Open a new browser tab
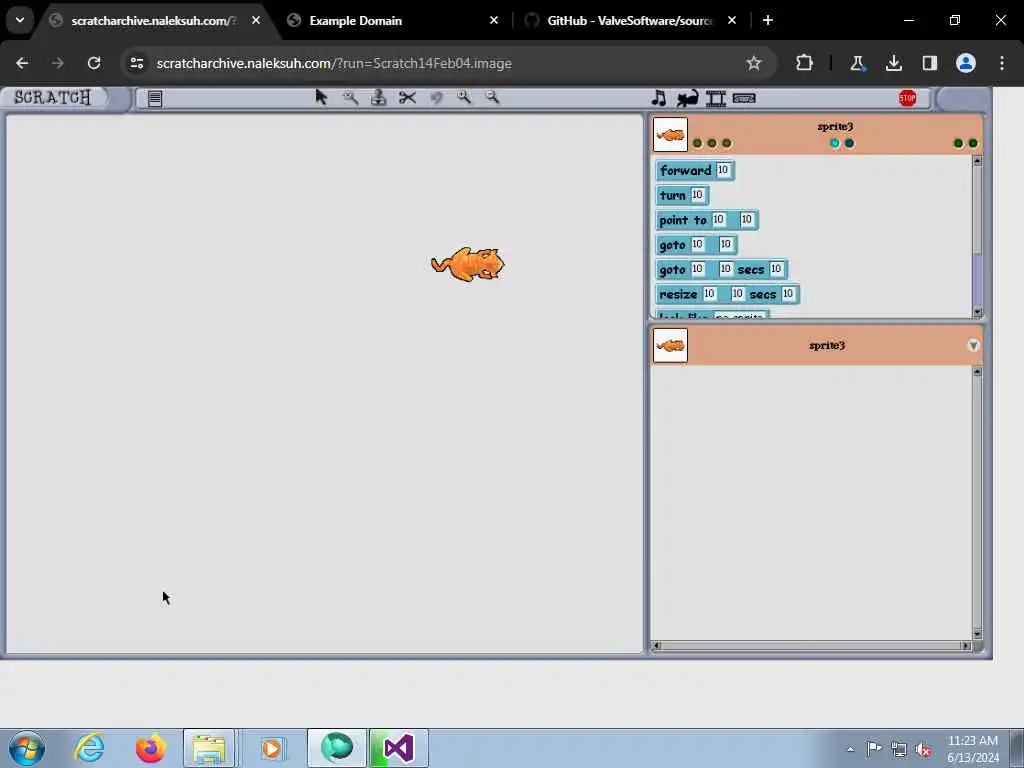This screenshot has width=1024, height=768. [x=768, y=20]
